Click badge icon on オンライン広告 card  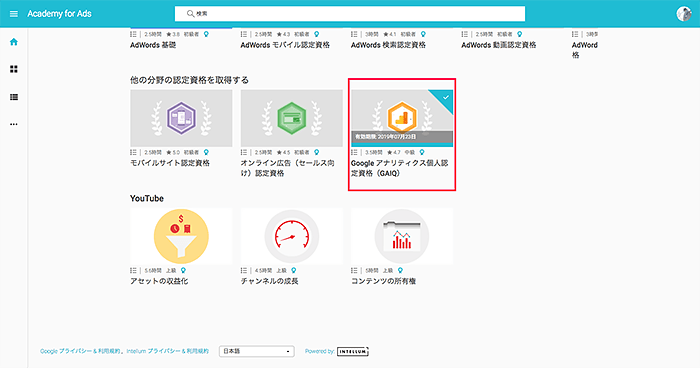click(317, 152)
